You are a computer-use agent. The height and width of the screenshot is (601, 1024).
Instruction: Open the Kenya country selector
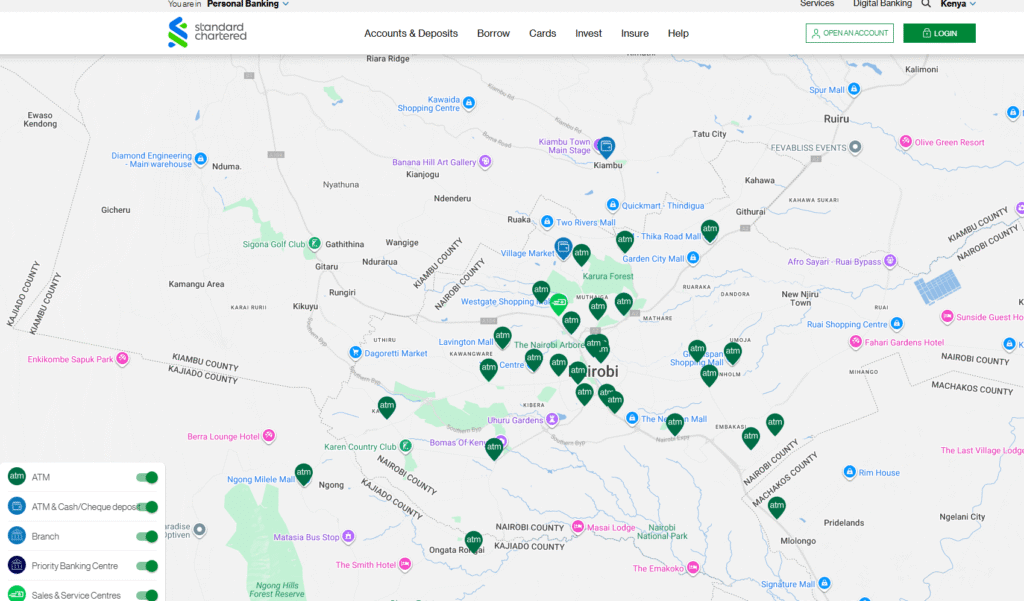click(x=958, y=4)
